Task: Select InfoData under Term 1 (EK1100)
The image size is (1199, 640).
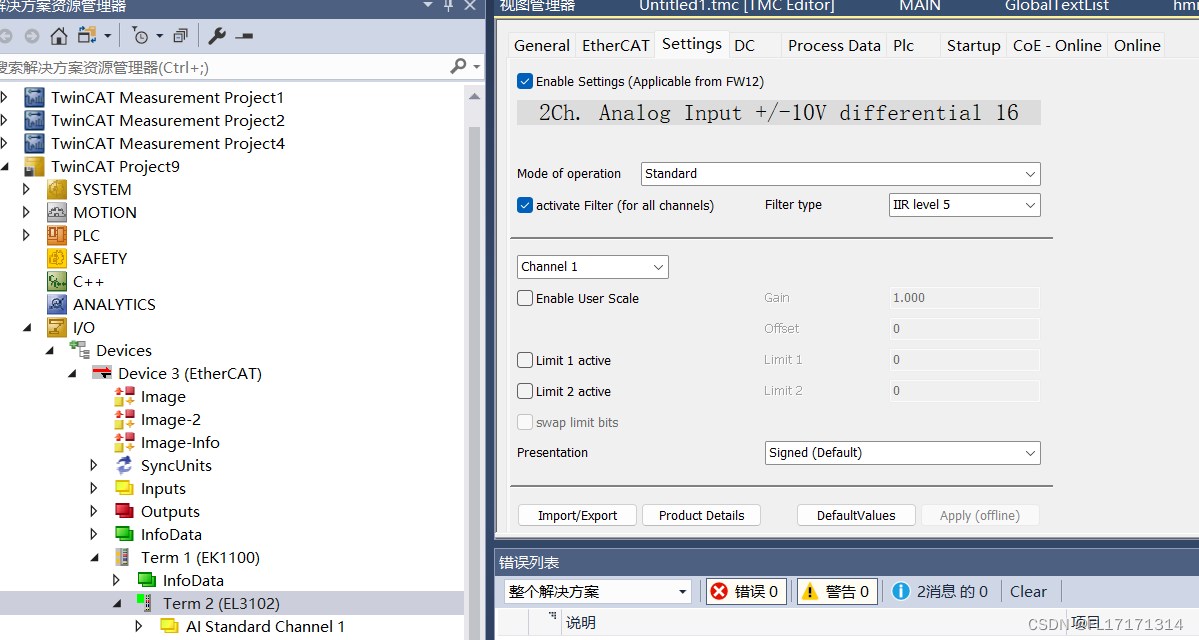Action: (x=193, y=580)
